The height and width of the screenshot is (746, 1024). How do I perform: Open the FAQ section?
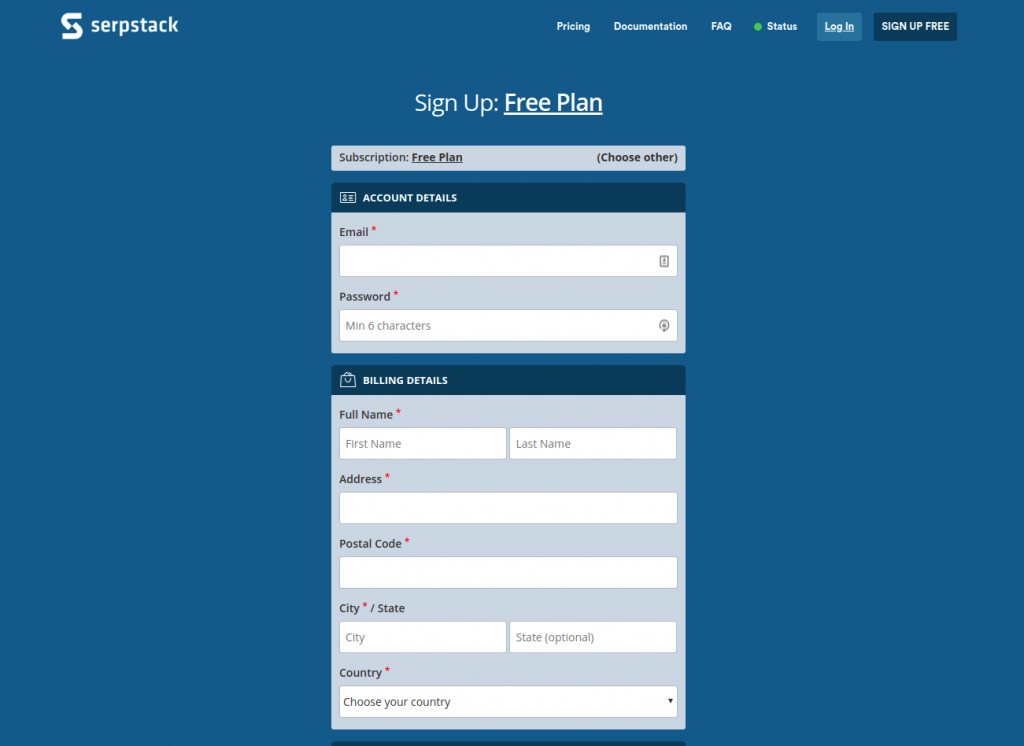tap(721, 26)
